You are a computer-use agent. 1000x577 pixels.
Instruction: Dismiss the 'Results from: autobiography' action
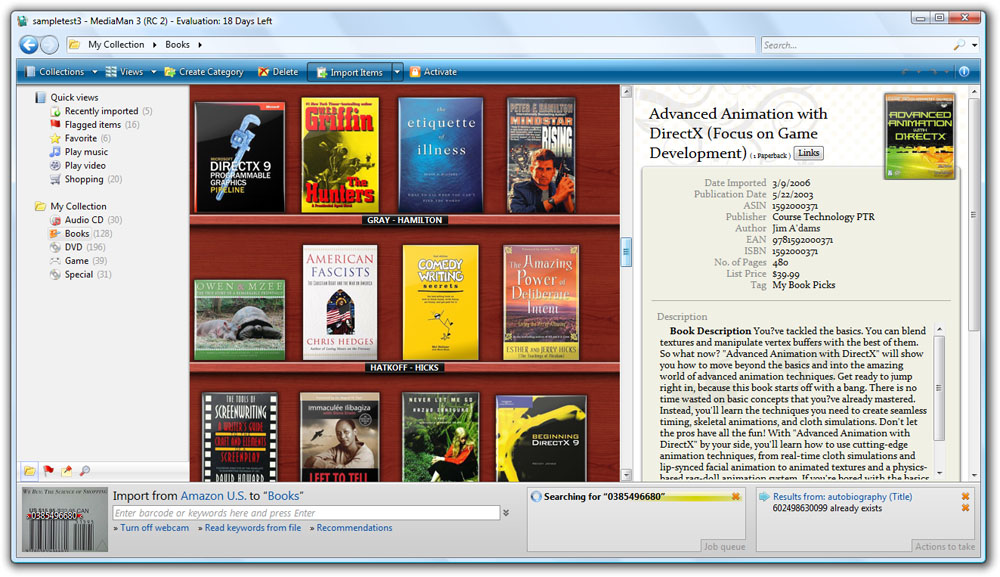coord(966,496)
